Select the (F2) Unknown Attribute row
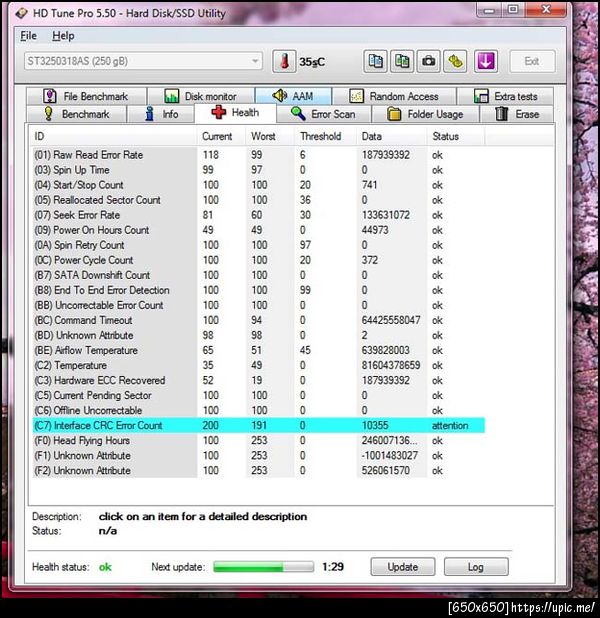The width and height of the screenshot is (600, 618). tap(259, 470)
